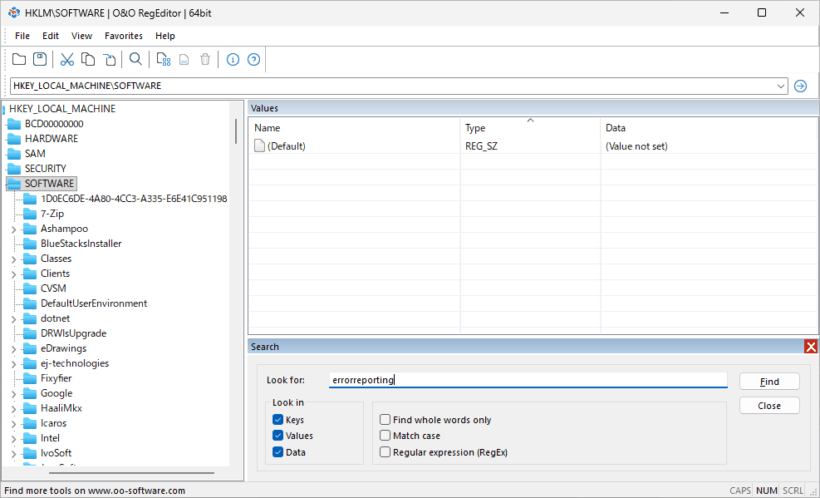Click the 7-Zip folder icon
Screen dimensions: 820x498
click(x=30, y=213)
